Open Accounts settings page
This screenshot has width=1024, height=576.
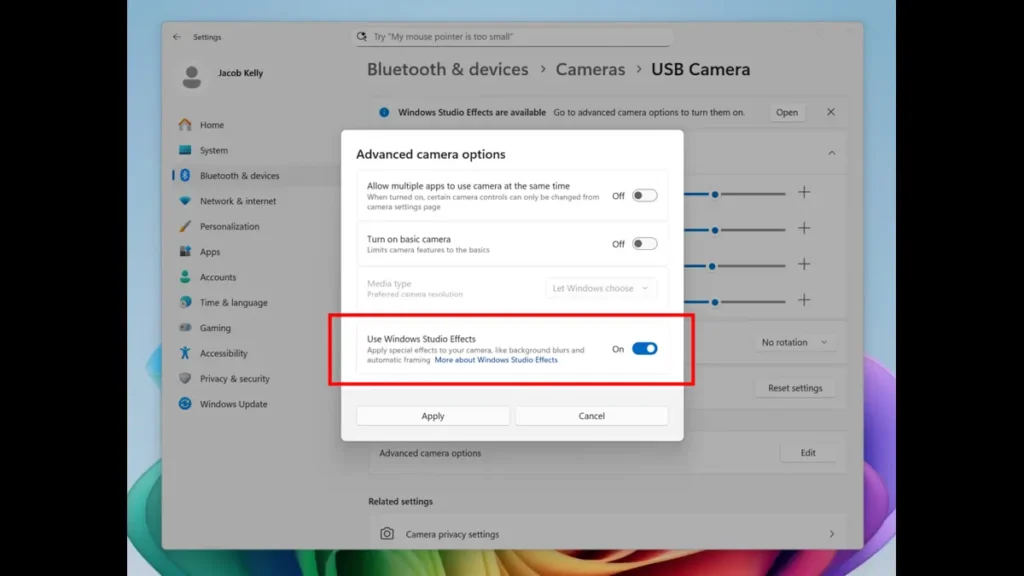point(217,278)
